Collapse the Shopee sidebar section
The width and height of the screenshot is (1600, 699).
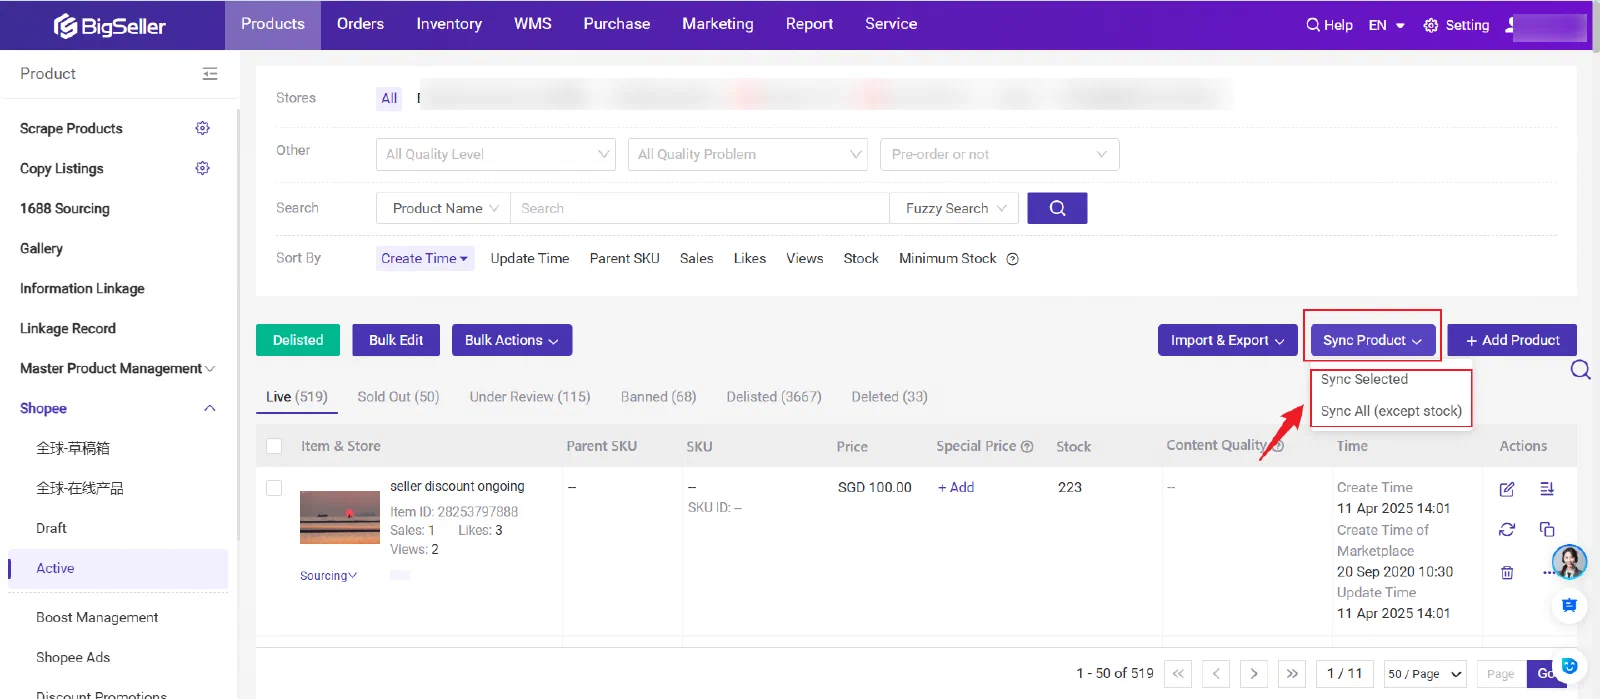point(210,408)
